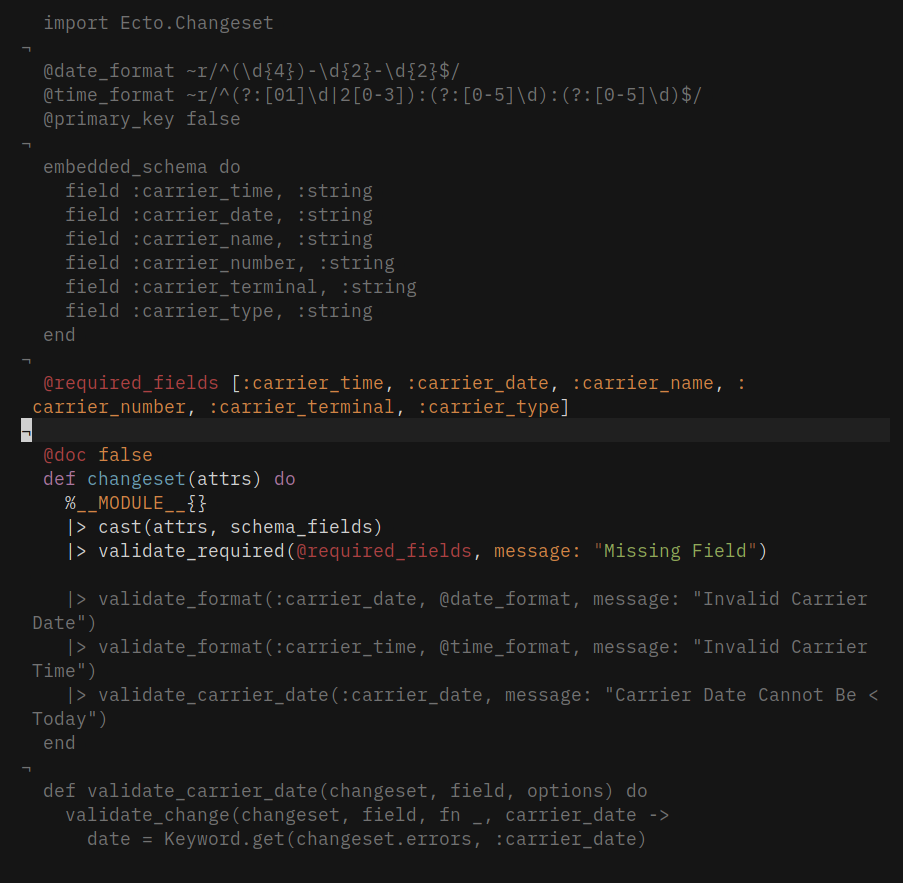
Task: Click the embedded_schema do keyword
Action: 141,167
